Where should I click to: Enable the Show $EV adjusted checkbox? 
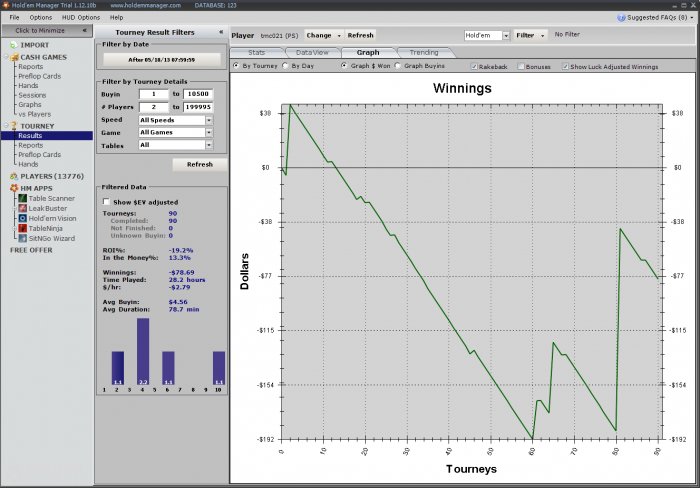point(107,201)
